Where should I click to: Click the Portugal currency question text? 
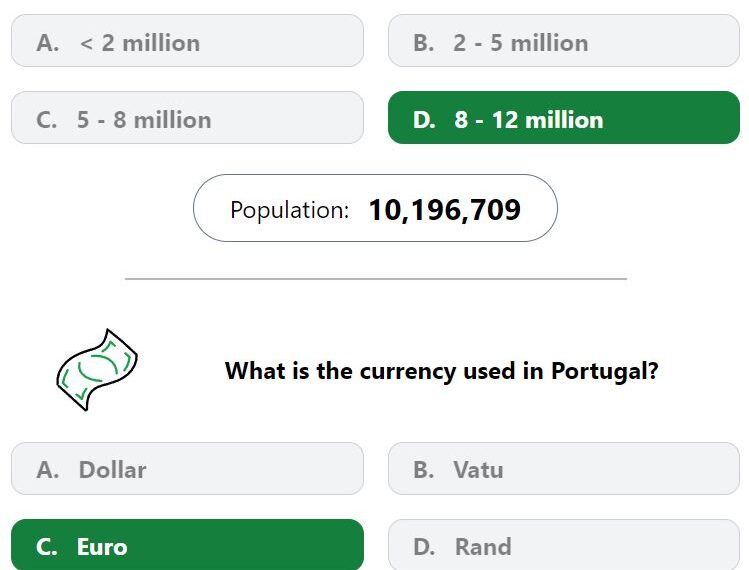pyautogui.click(x=441, y=371)
